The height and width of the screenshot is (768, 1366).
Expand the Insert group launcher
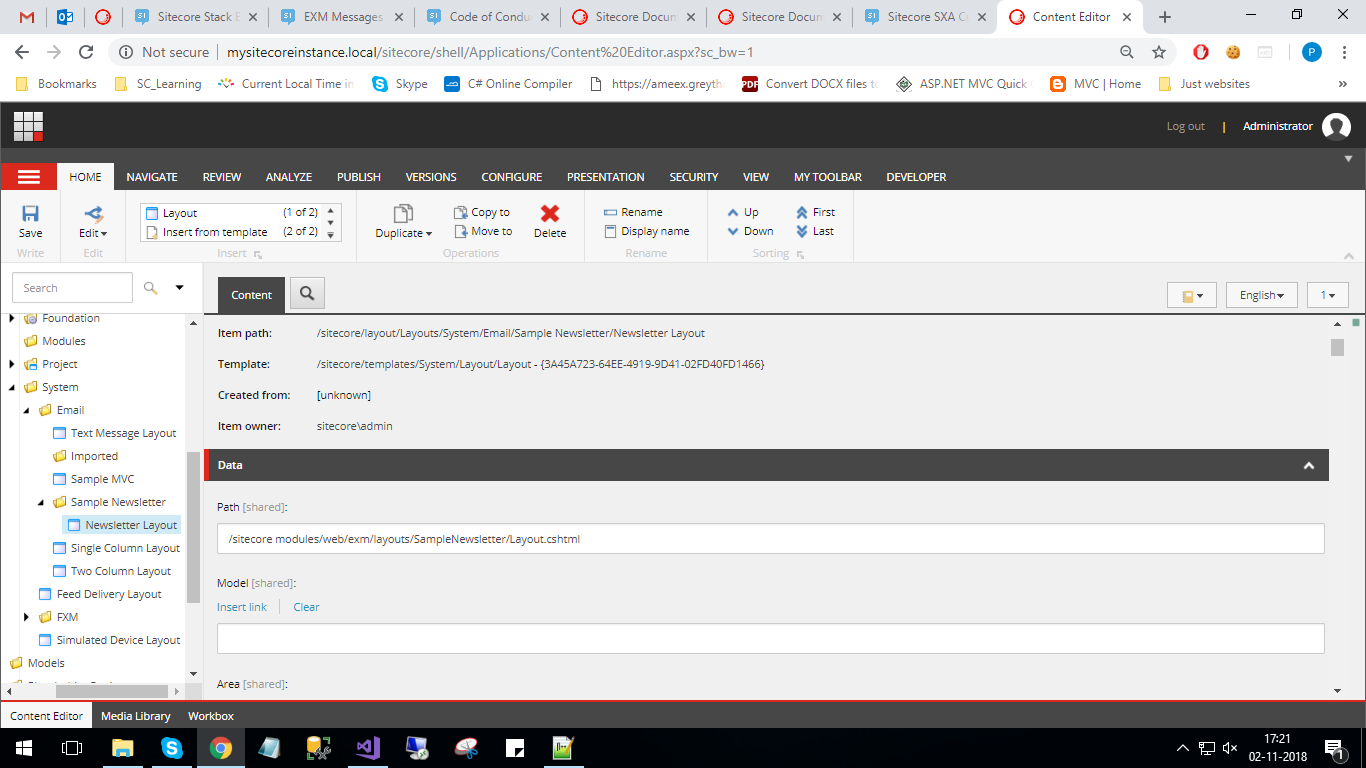[x=258, y=254]
